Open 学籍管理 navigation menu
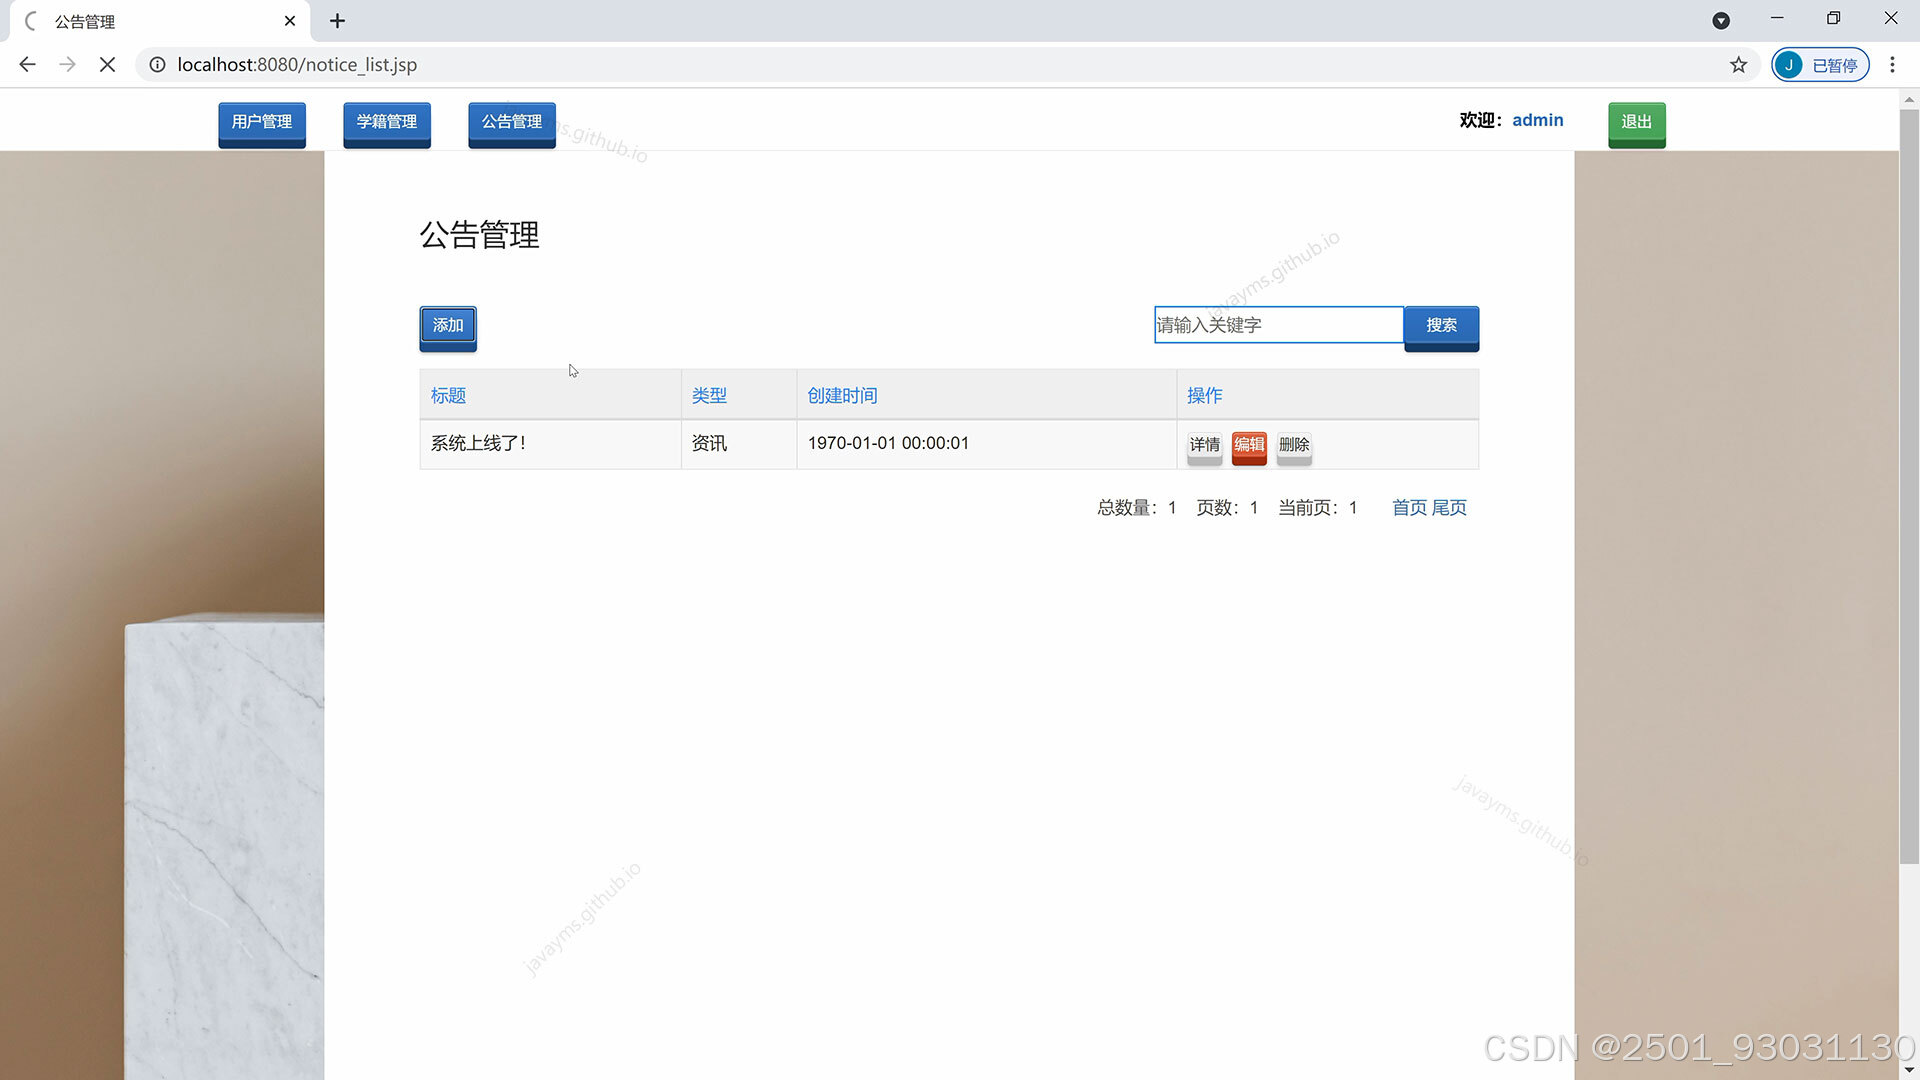The image size is (1920, 1080). (x=387, y=124)
